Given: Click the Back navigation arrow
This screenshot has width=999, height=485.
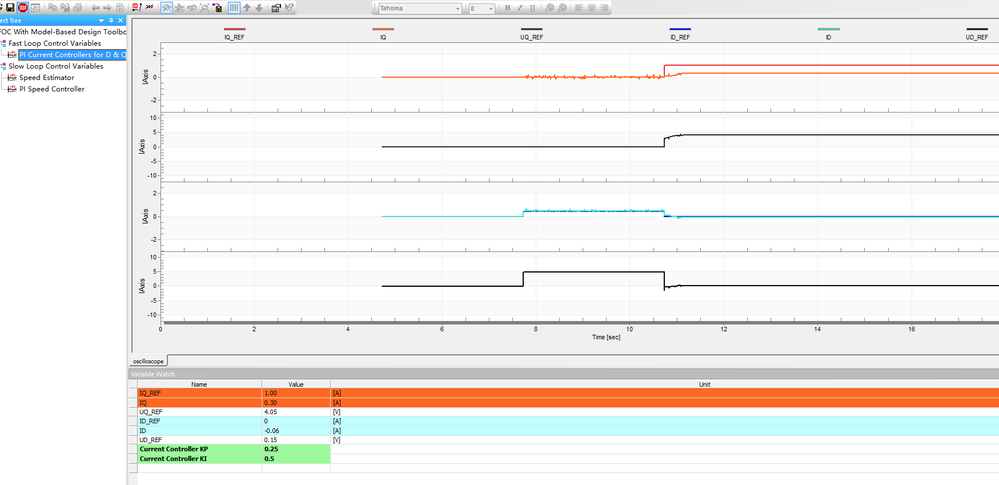Looking at the screenshot, I should [x=95, y=8].
